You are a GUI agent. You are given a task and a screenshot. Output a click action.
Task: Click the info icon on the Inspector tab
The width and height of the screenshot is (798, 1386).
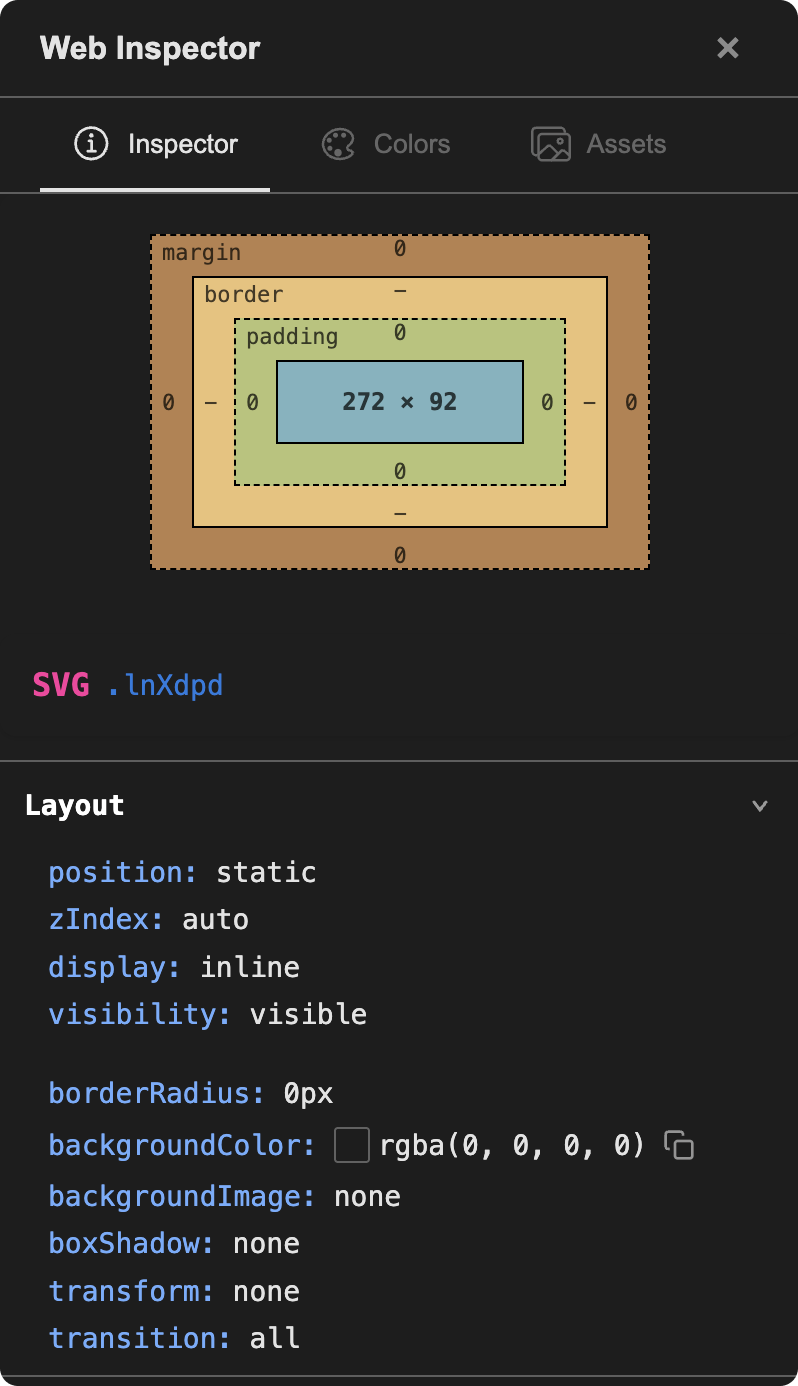91,143
